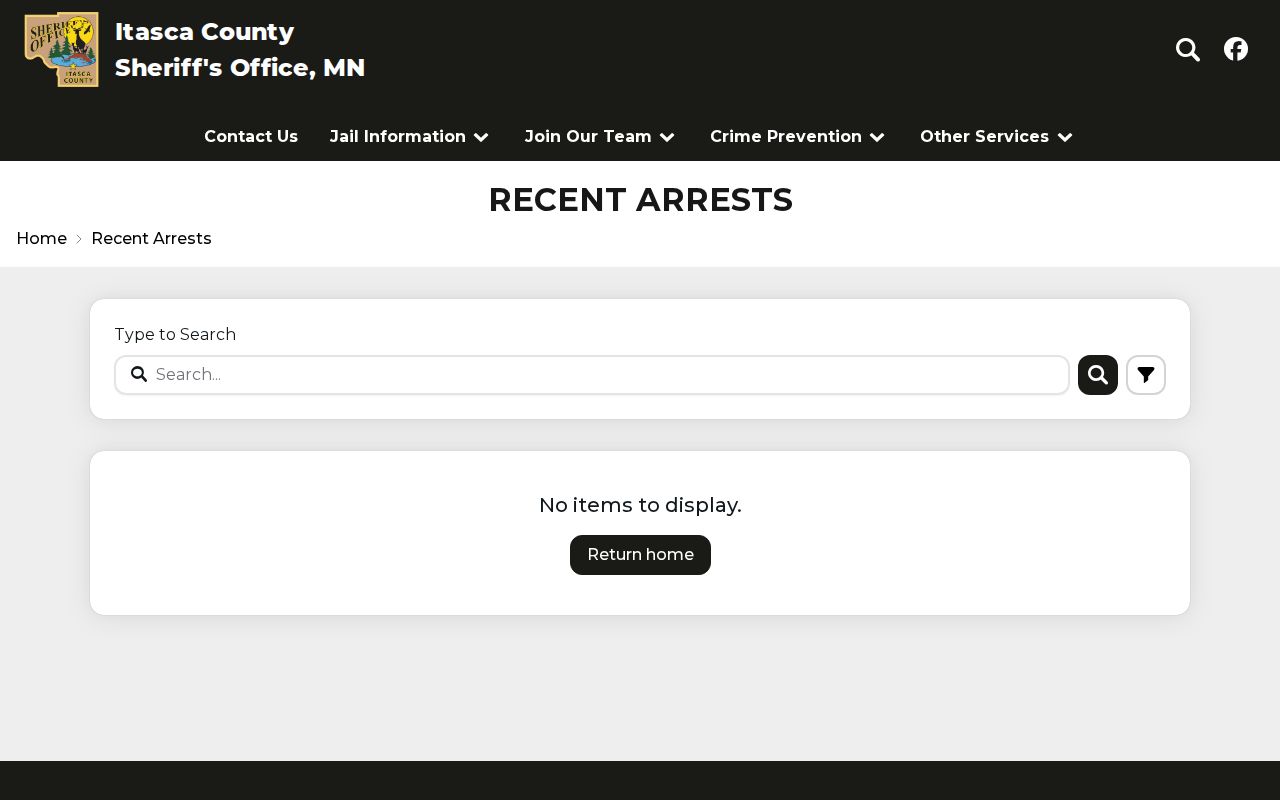Image resolution: width=1280 pixels, height=800 pixels.
Task: Submit search with black magnifier button
Action: click(x=1098, y=375)
